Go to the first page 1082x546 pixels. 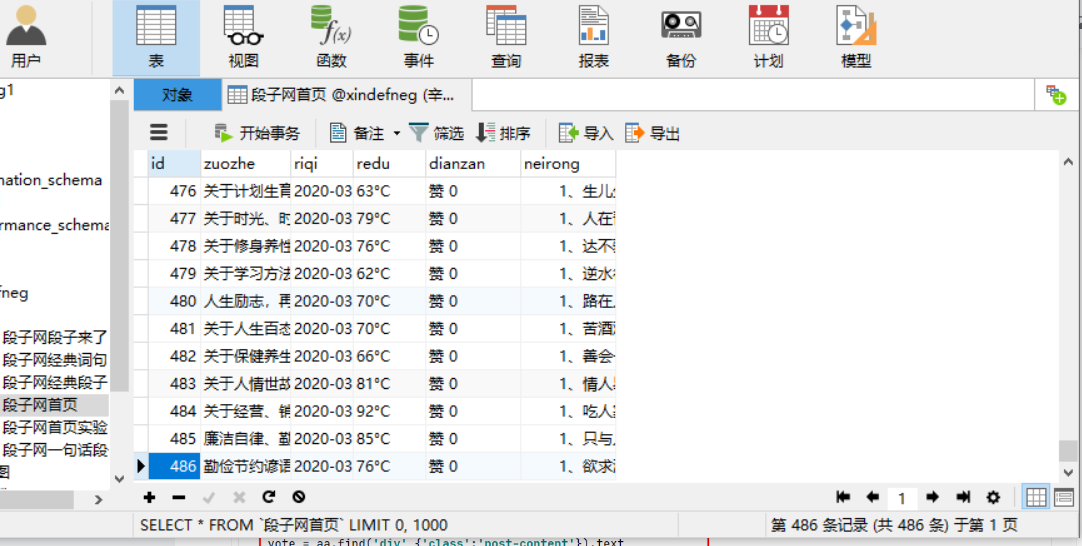pos(842,497)
